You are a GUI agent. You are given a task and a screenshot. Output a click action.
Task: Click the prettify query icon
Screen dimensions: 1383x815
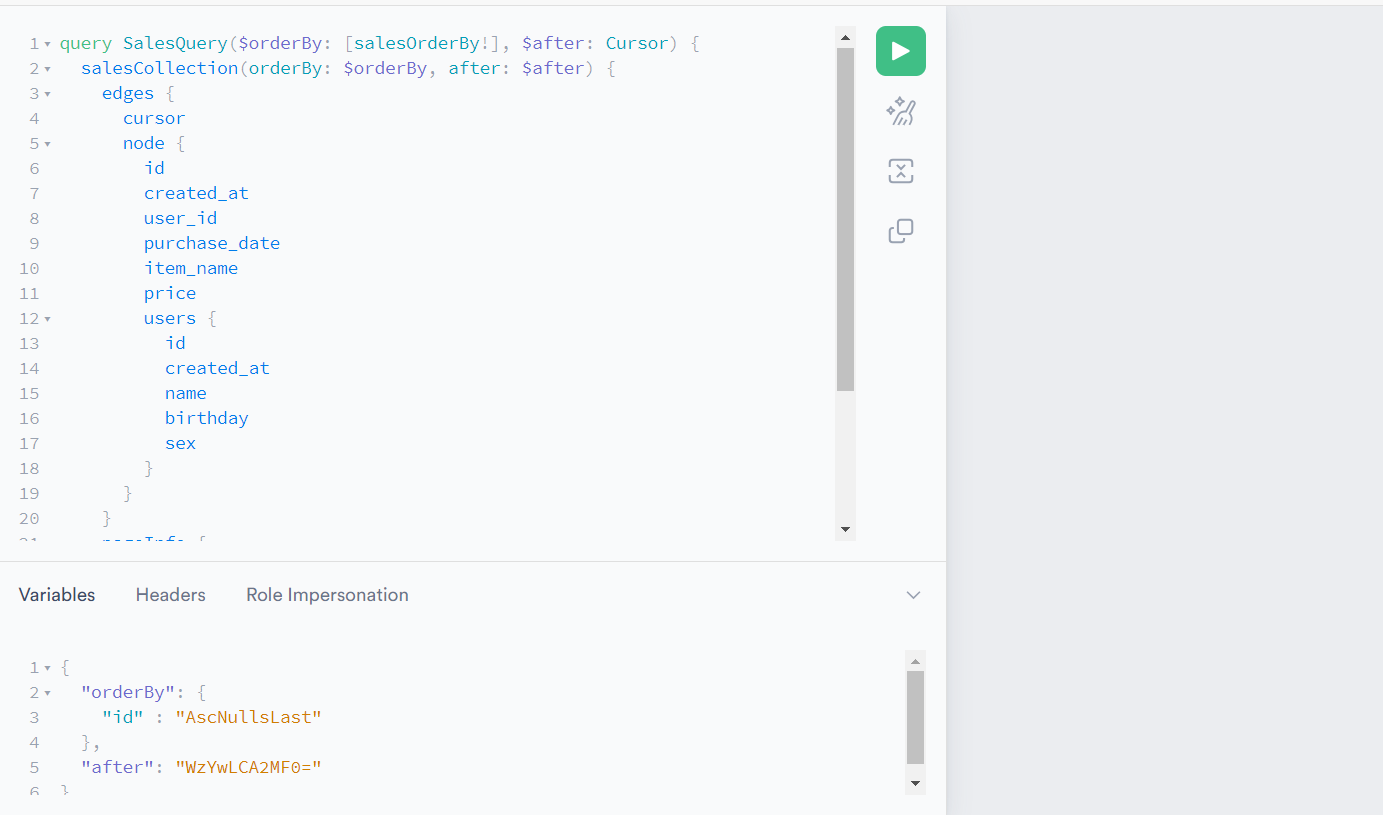pos(900,112)
